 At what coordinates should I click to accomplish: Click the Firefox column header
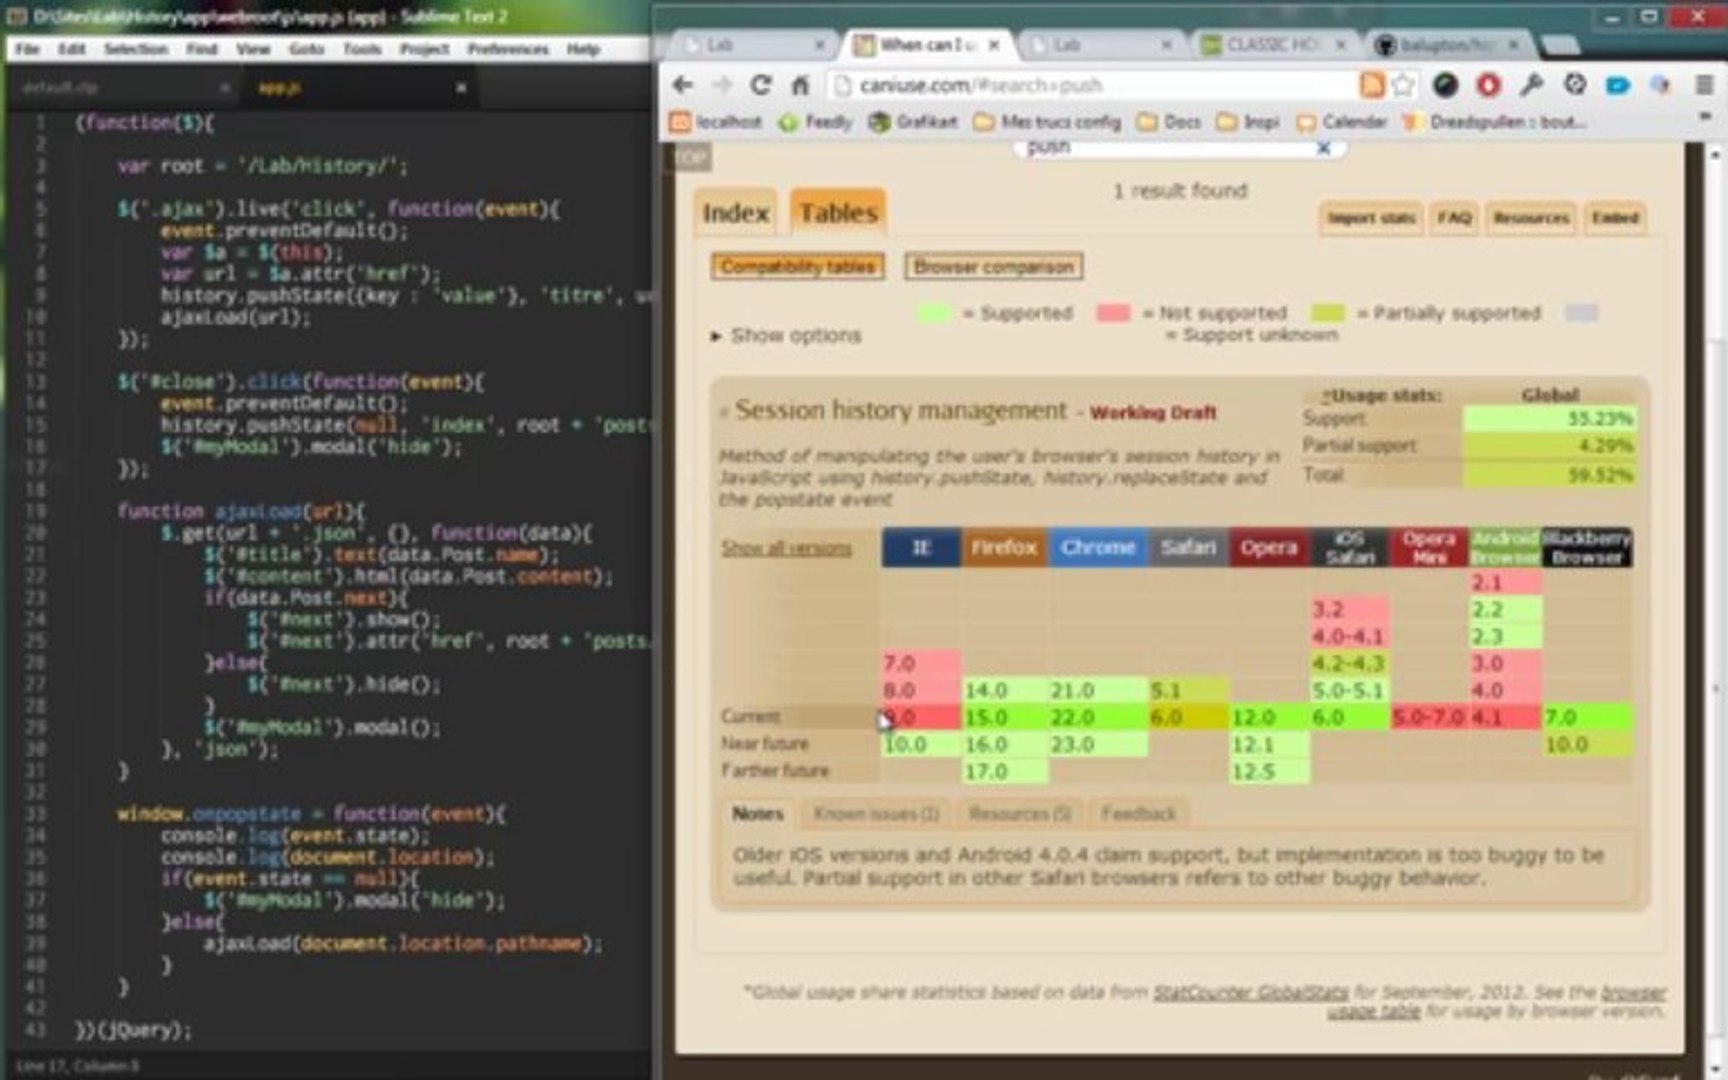pyautogui.click(x=1004, y=548)
